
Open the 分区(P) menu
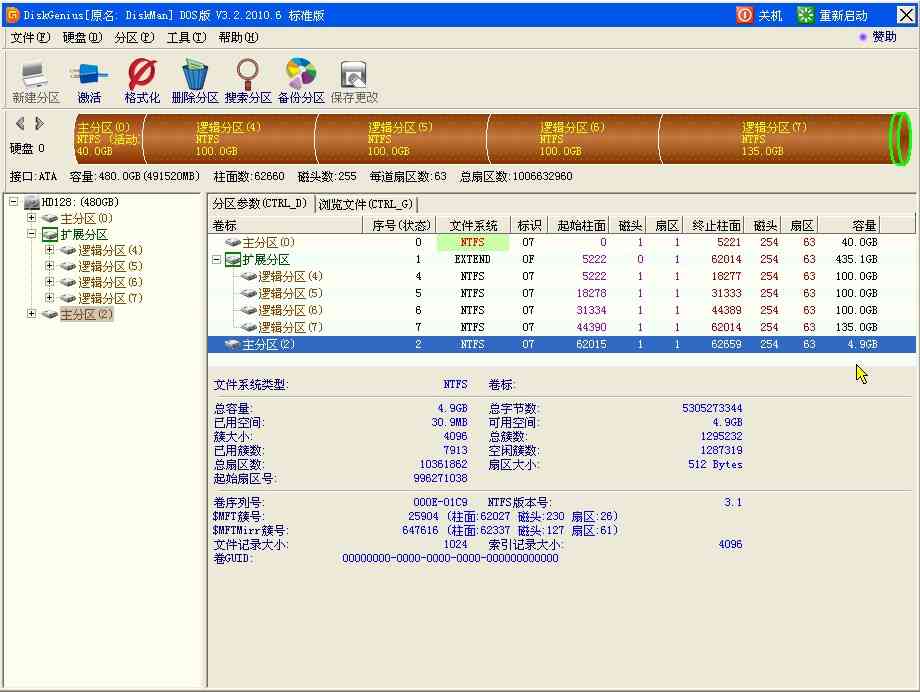134,38
